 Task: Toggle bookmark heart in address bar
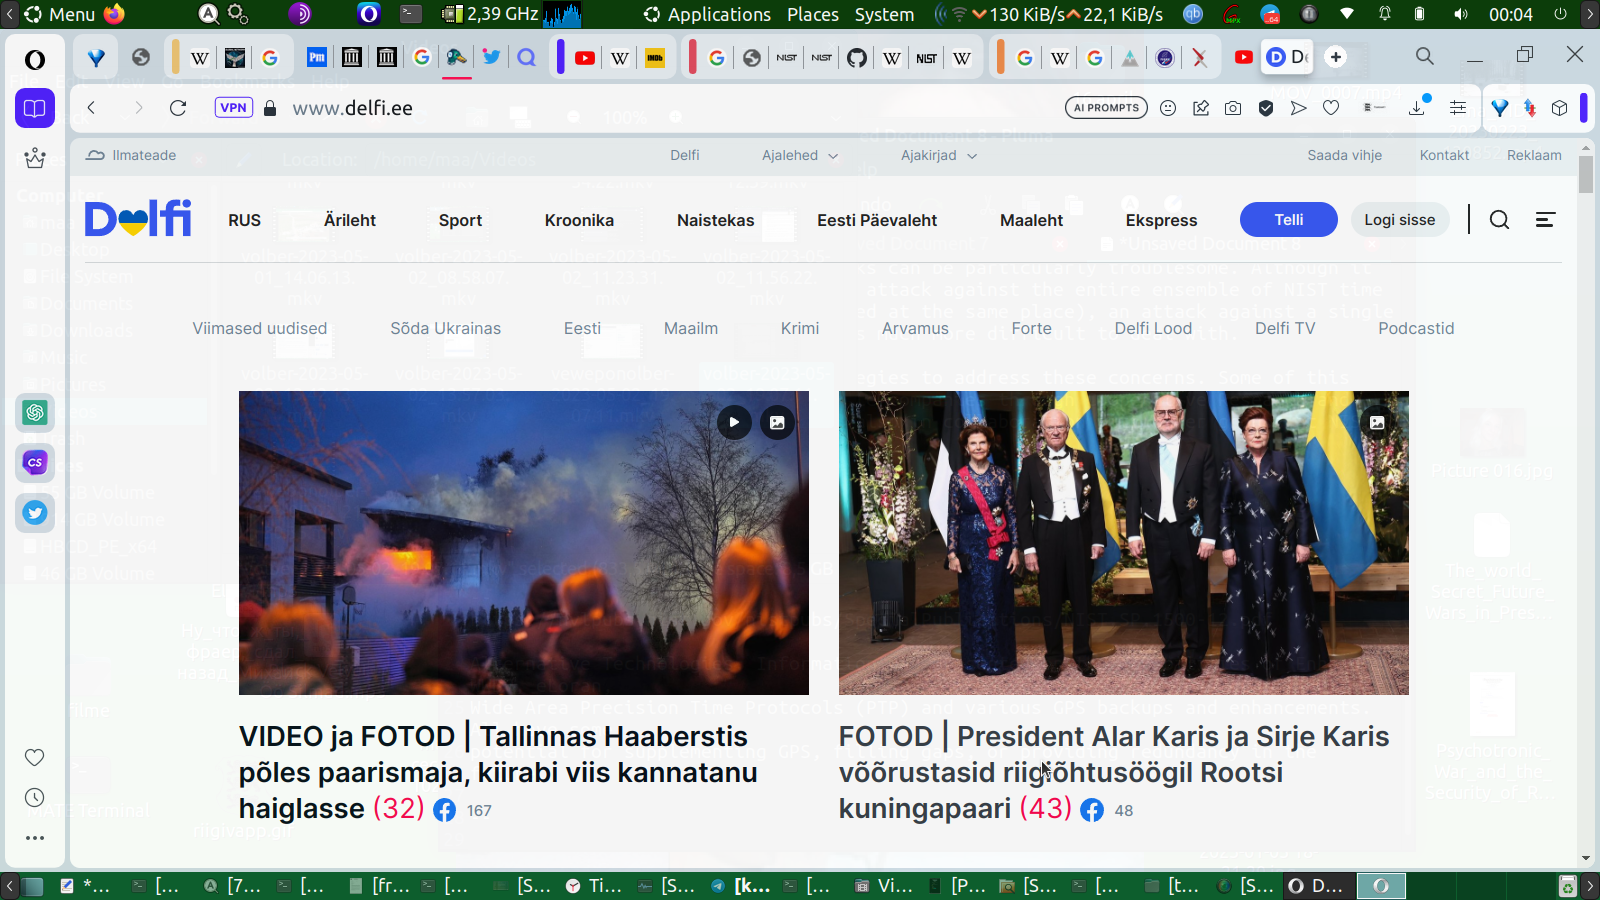pyautogui.click(x=1331, y=108)
